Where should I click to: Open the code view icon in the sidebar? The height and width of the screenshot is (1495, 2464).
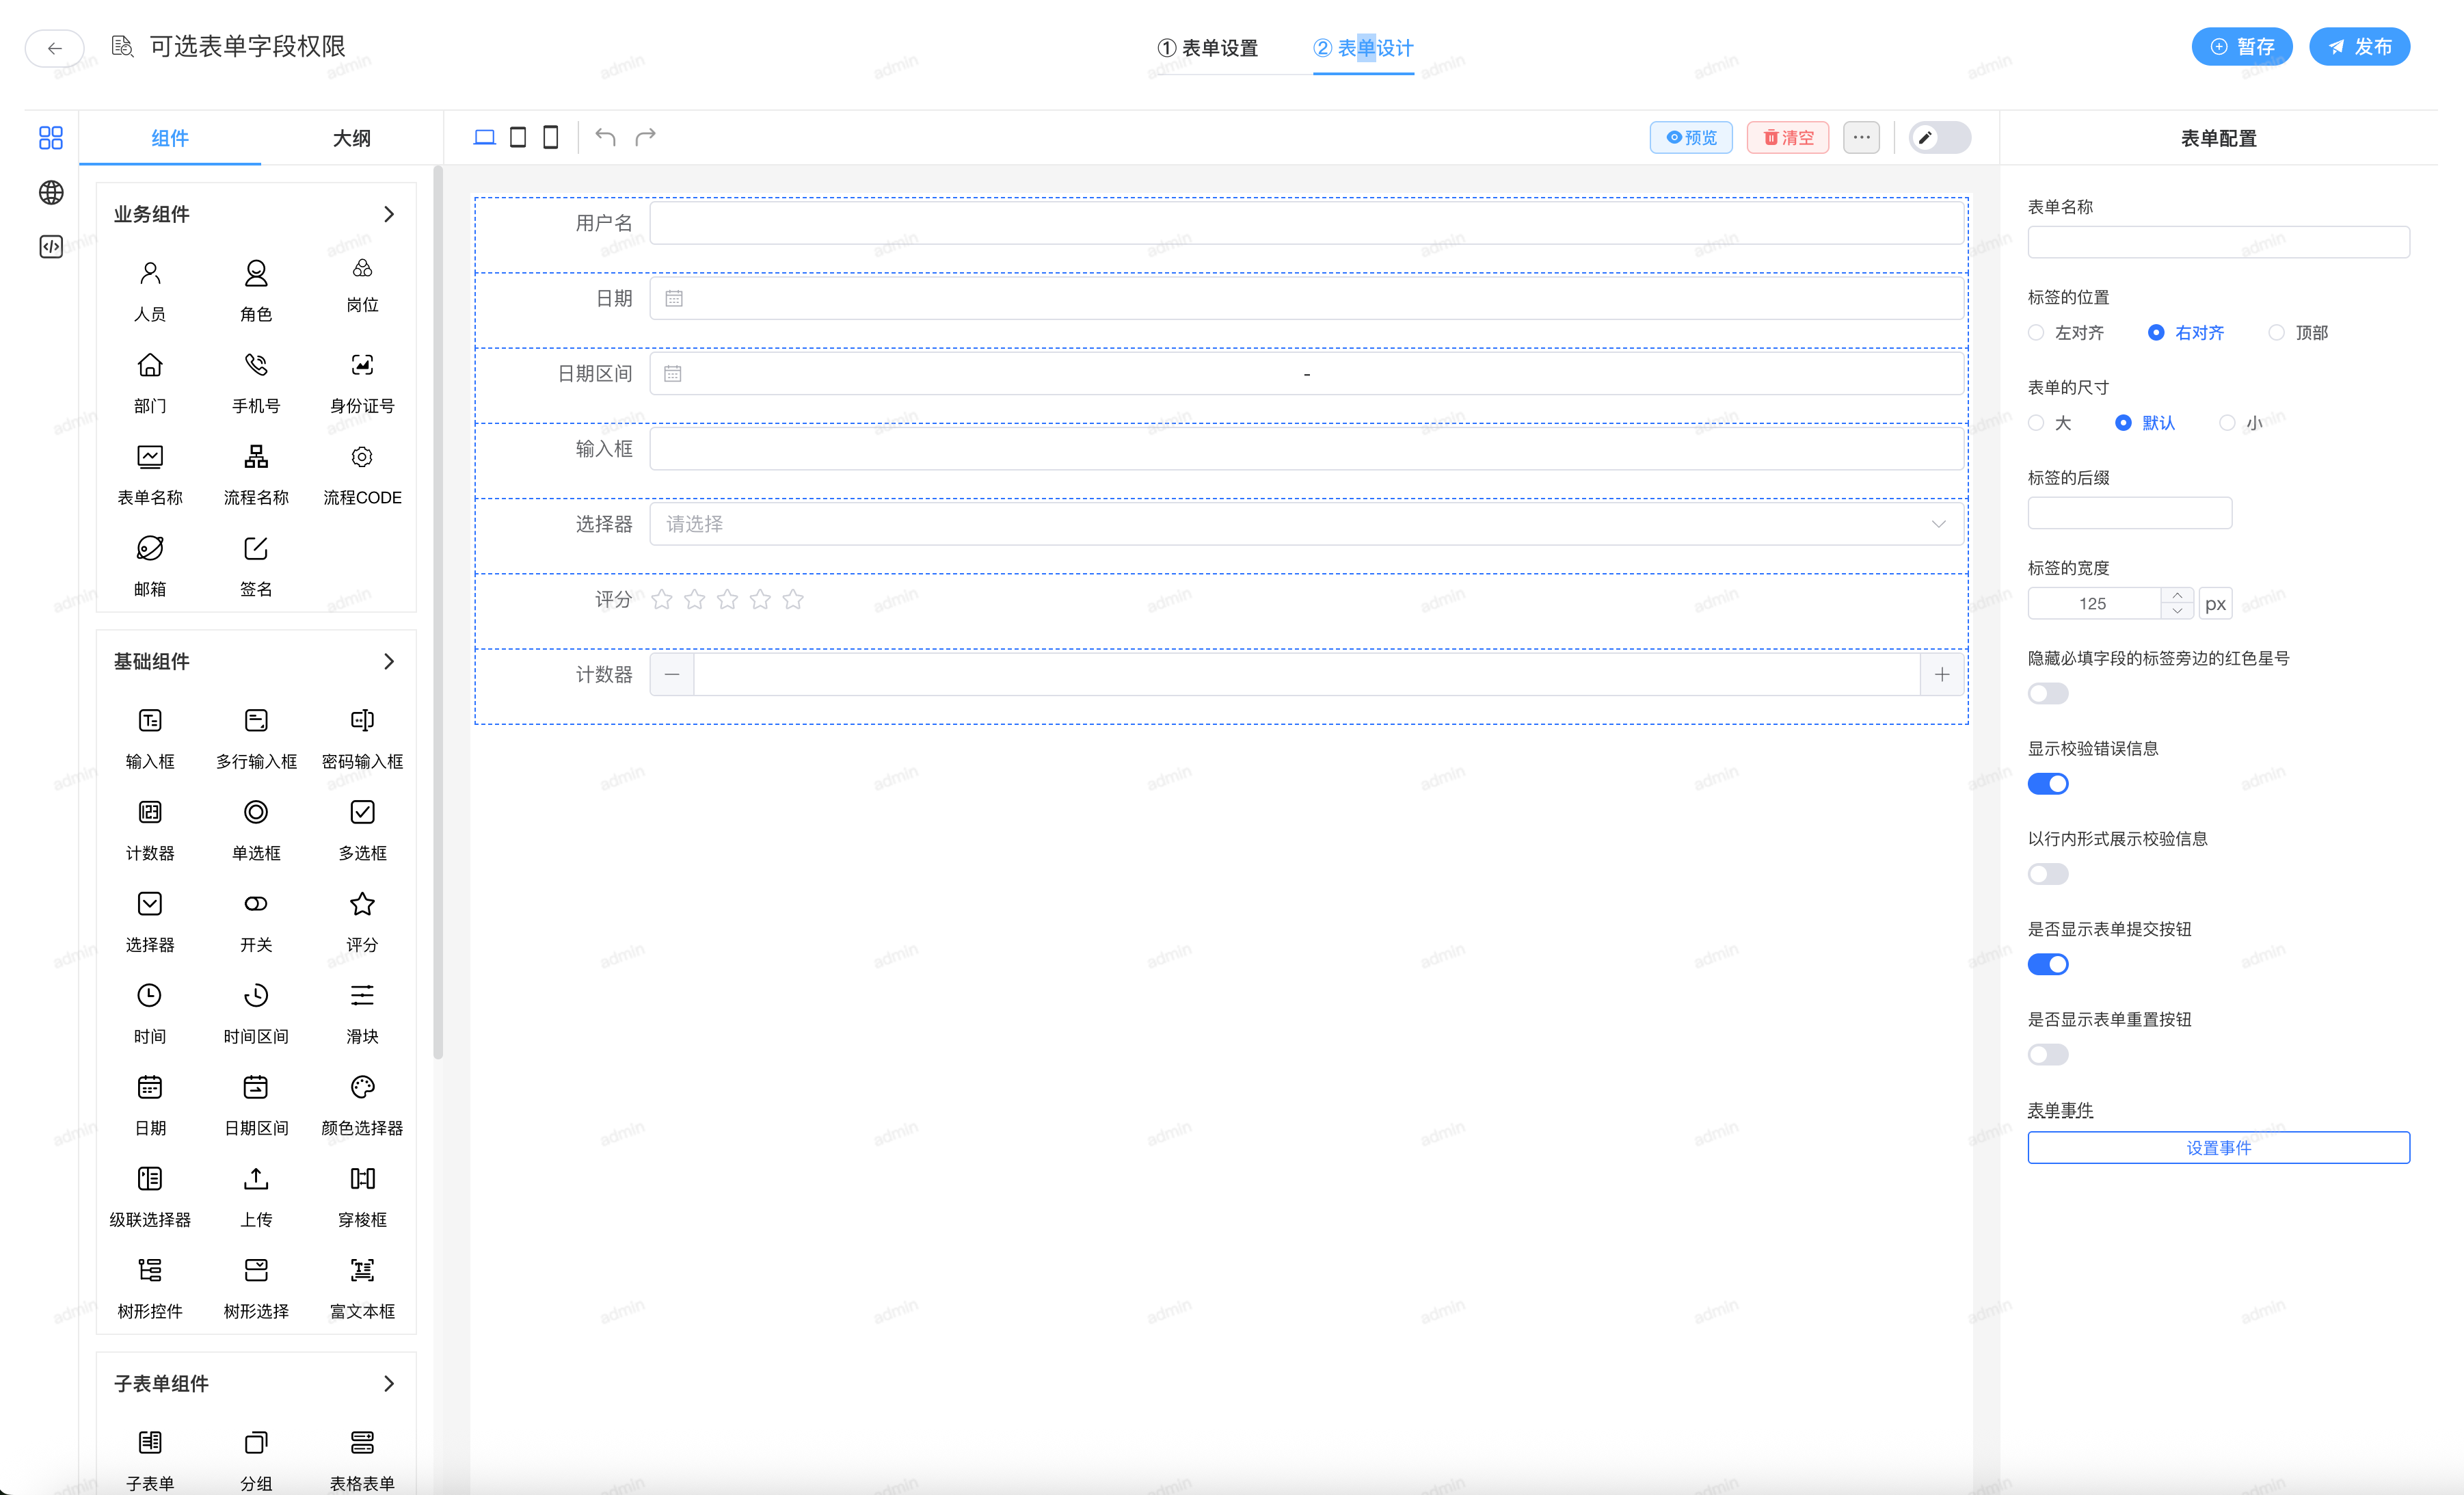(x=51, y=247)
